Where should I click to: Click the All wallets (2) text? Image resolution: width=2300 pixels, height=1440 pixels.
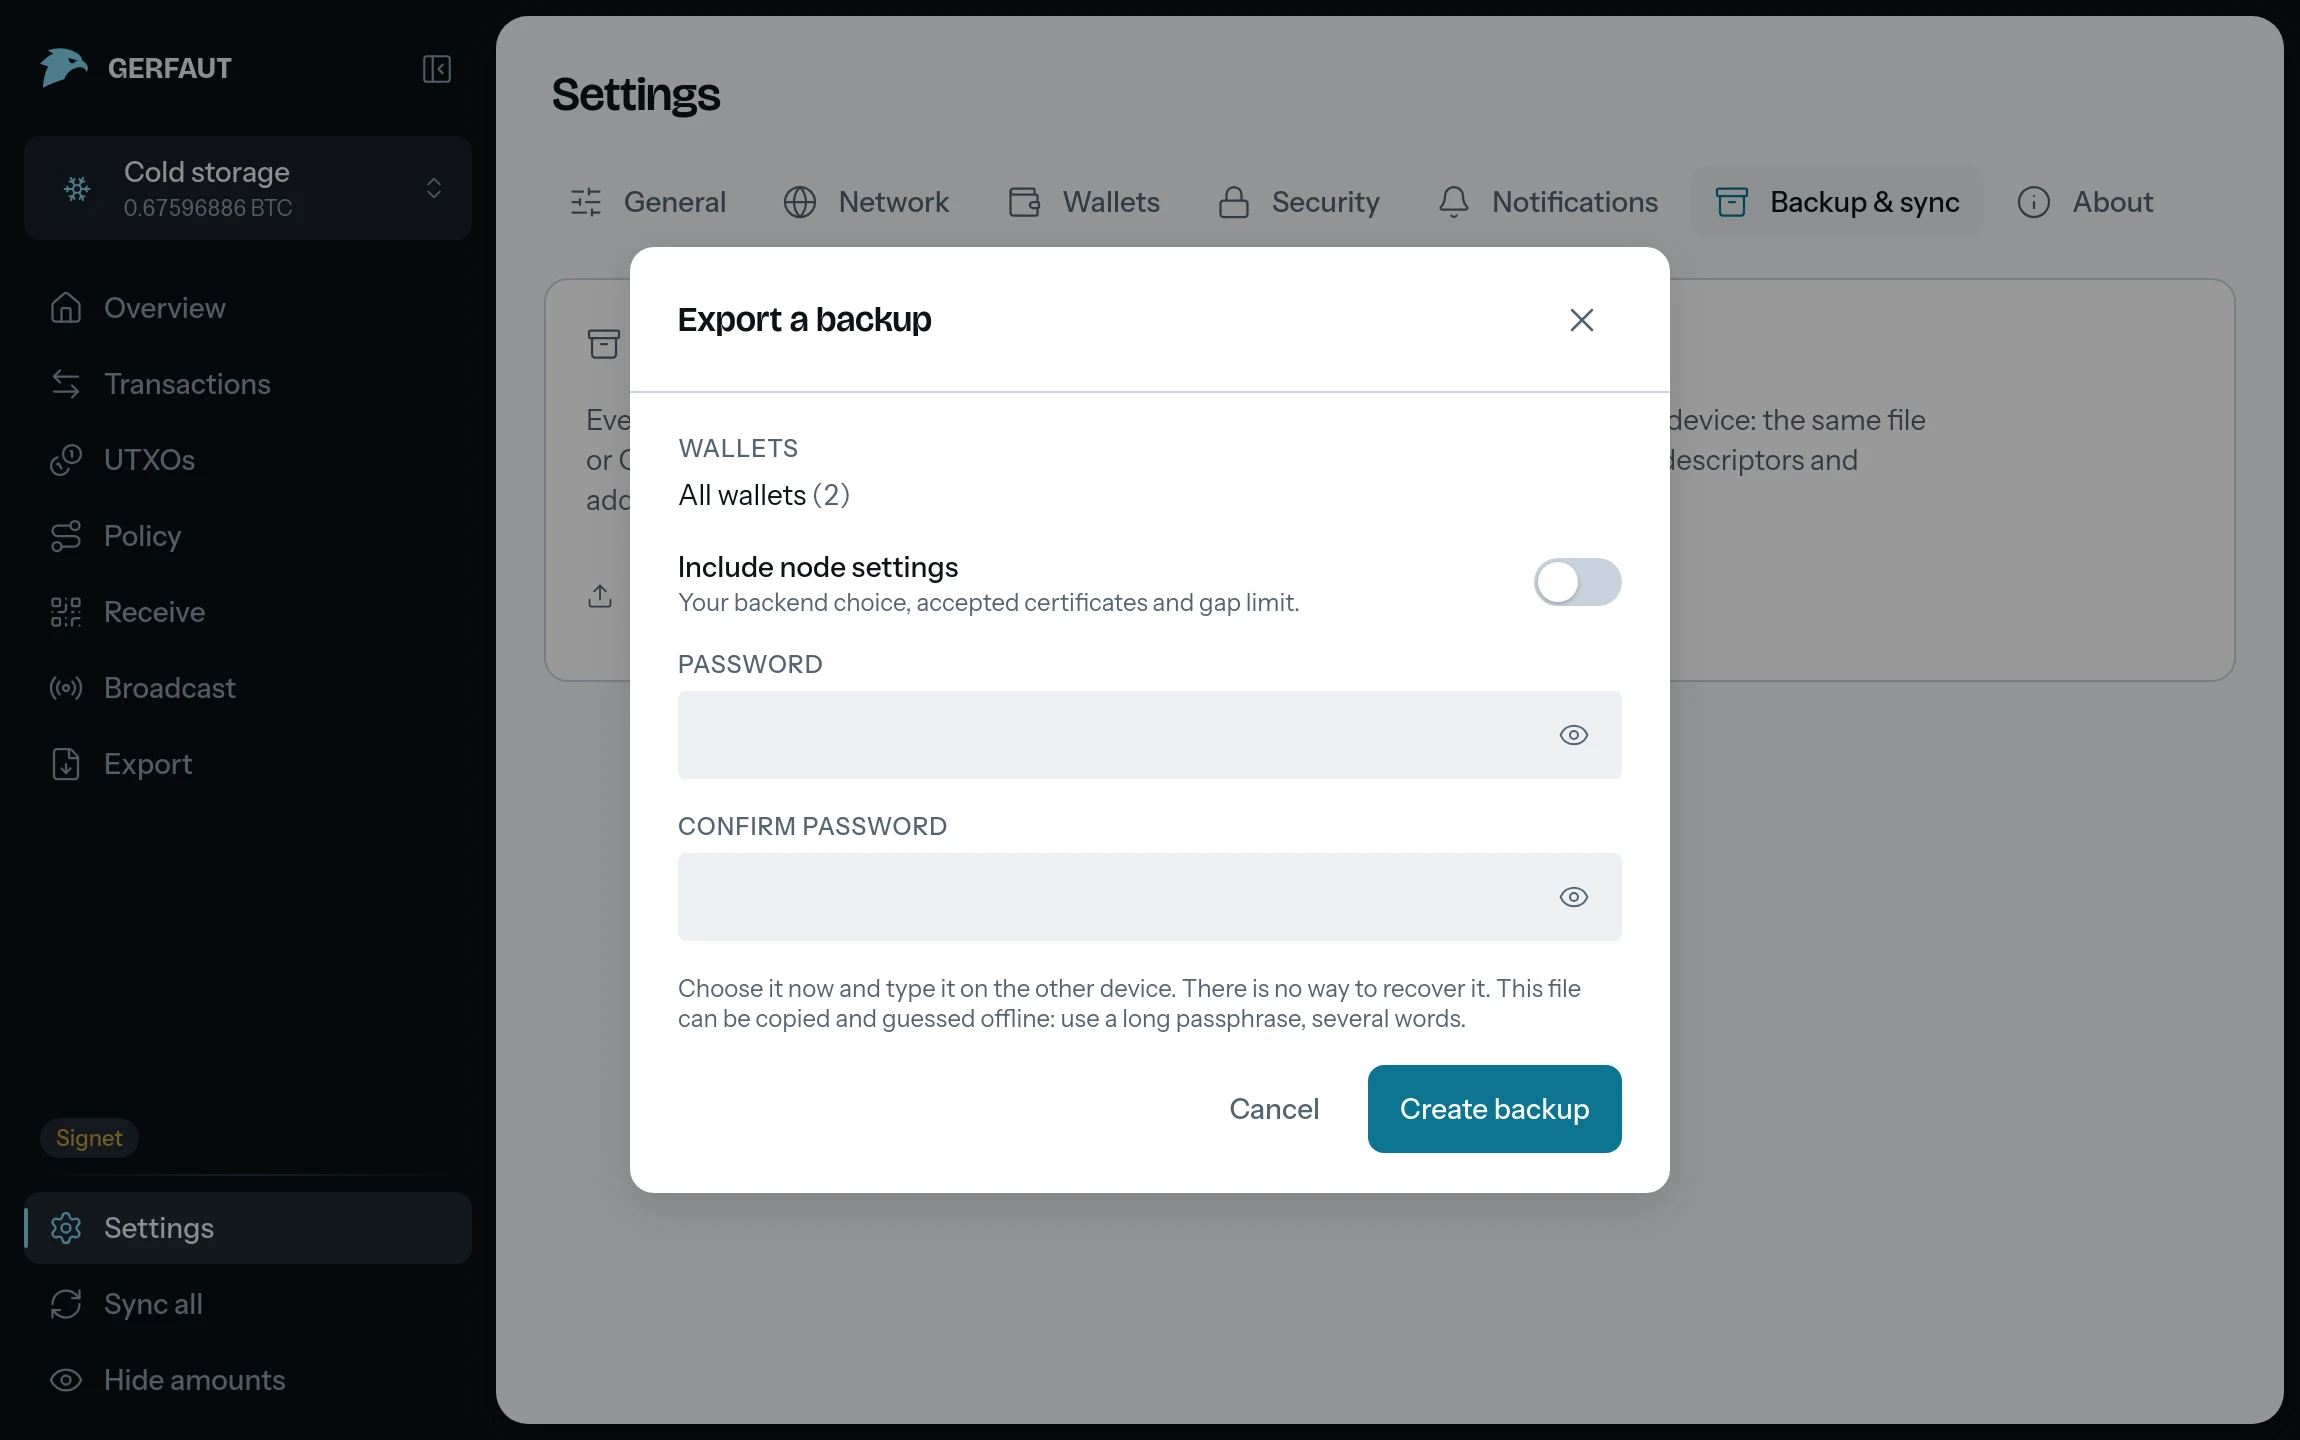pyautogui.click(x=764, y=495)
